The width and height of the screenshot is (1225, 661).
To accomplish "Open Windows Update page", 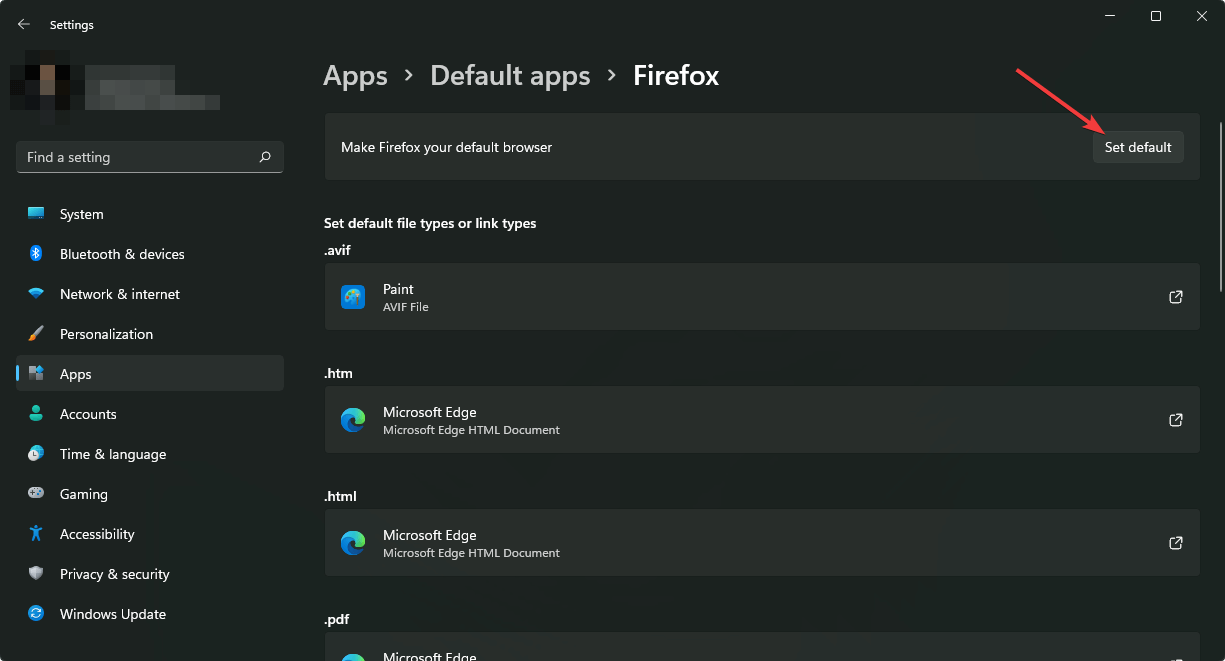I will point(150,614).
